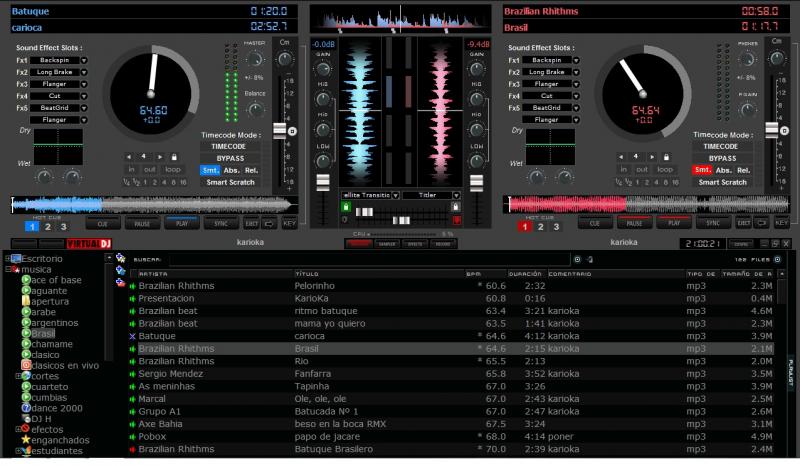Click CUE on the right deck
The width and height of the screenshot is (800, 466).
coord(595,223)
